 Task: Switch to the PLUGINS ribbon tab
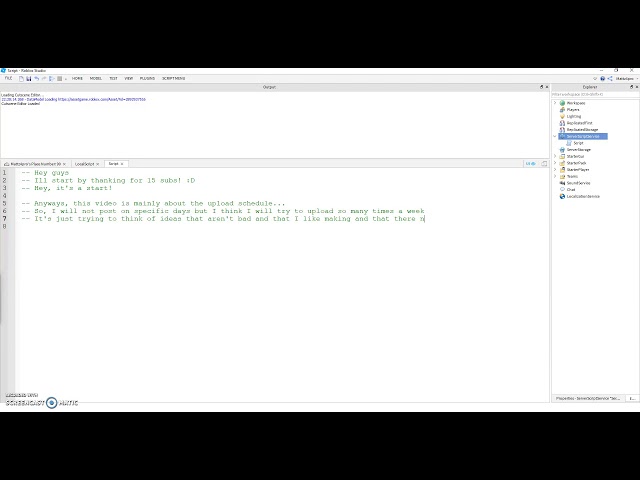click(x=147, y=78)
